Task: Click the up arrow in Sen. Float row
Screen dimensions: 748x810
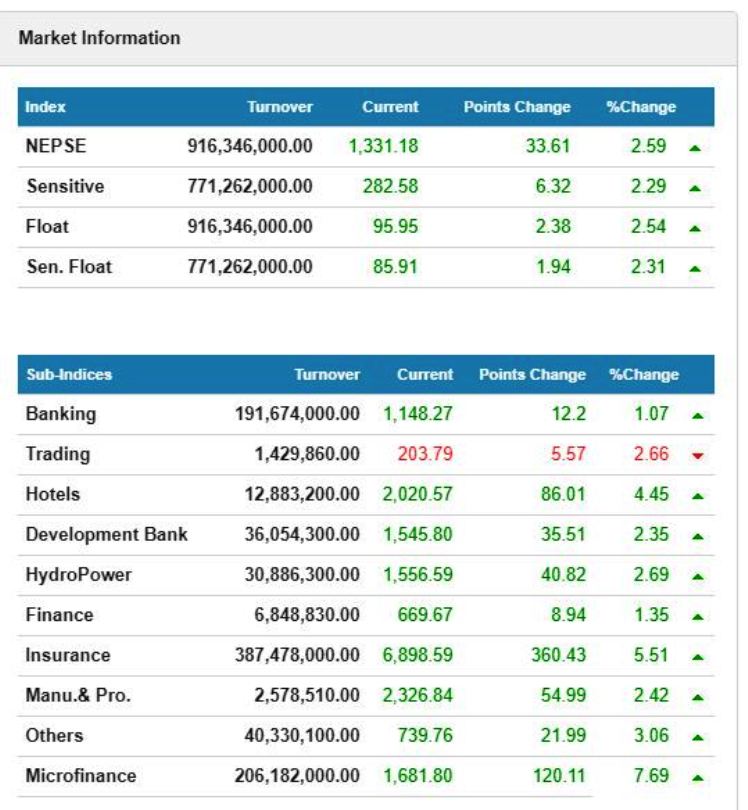Action: (695, 269)
